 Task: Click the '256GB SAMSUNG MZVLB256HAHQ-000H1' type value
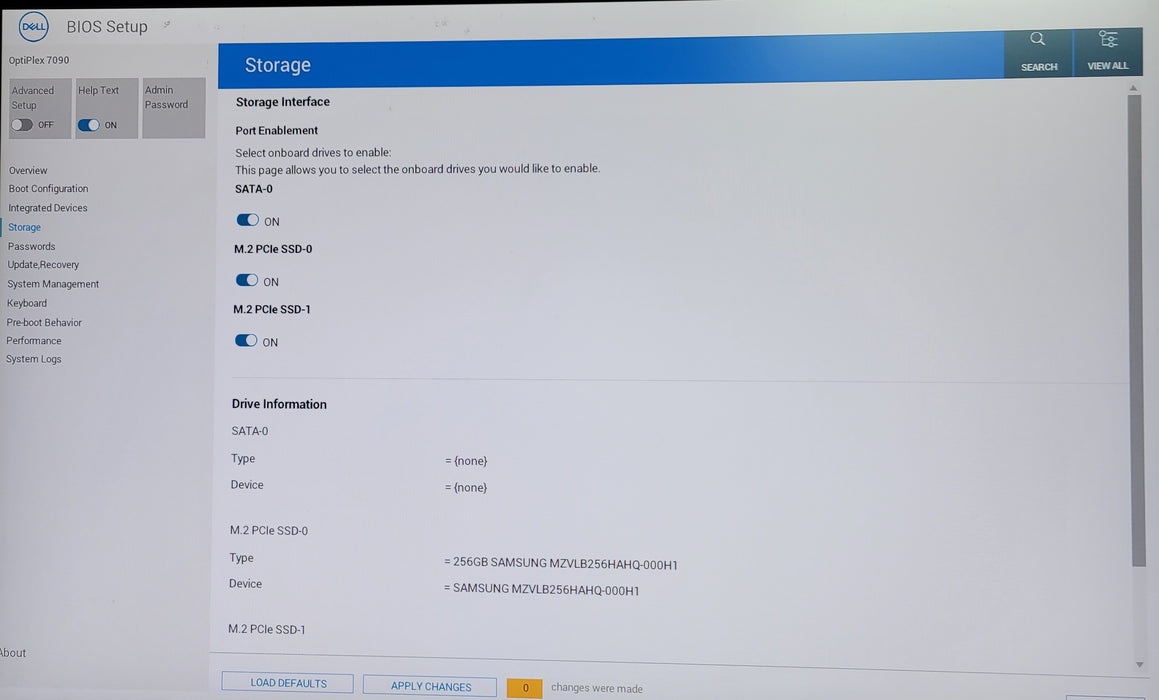(565, 563)
